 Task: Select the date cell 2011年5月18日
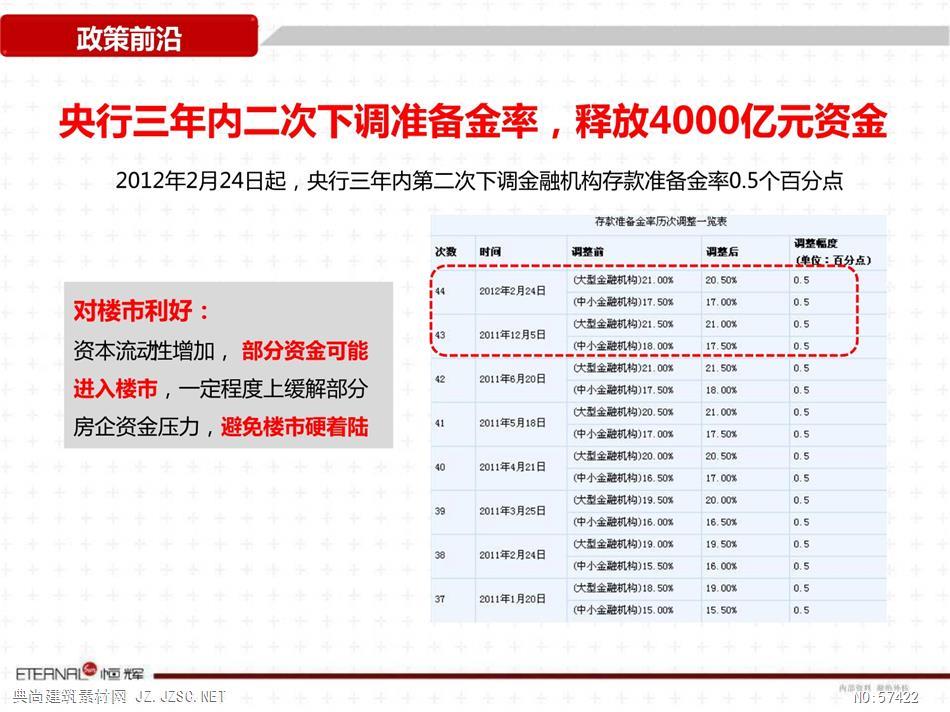point(512,423)
